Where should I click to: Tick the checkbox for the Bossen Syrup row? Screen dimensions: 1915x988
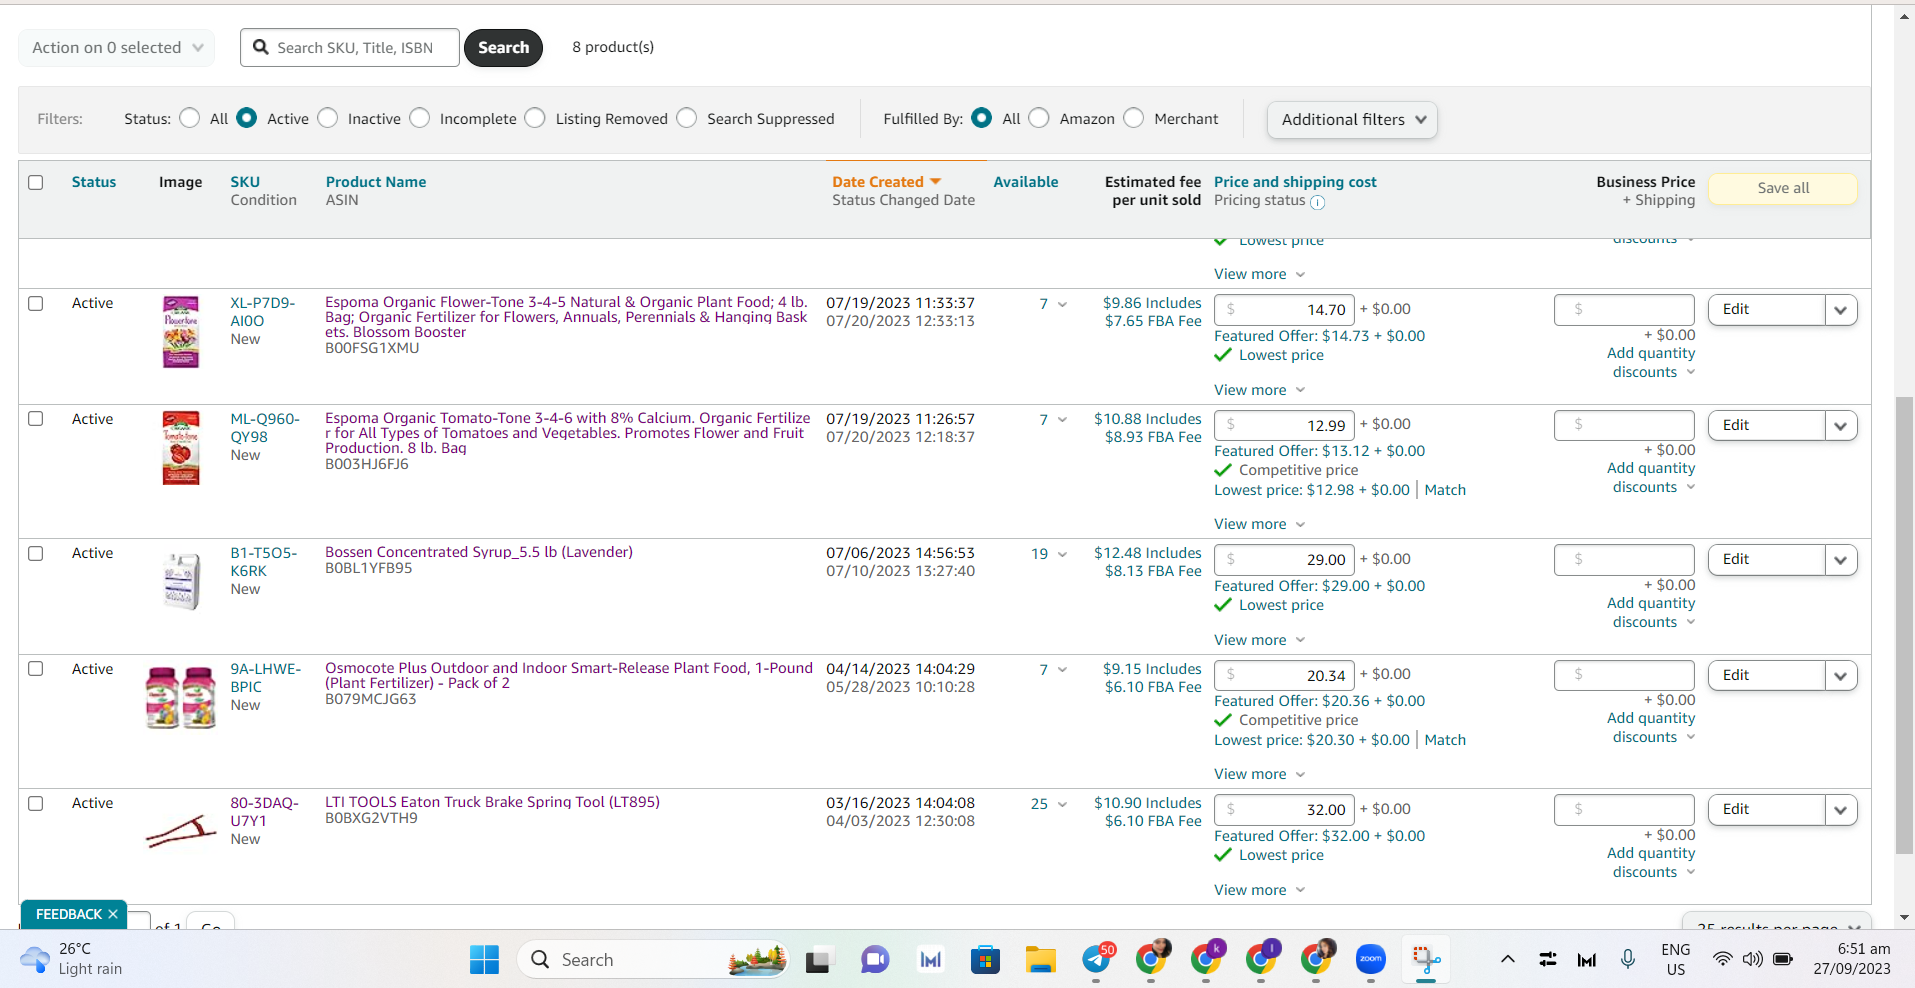[x=36, y=553]
